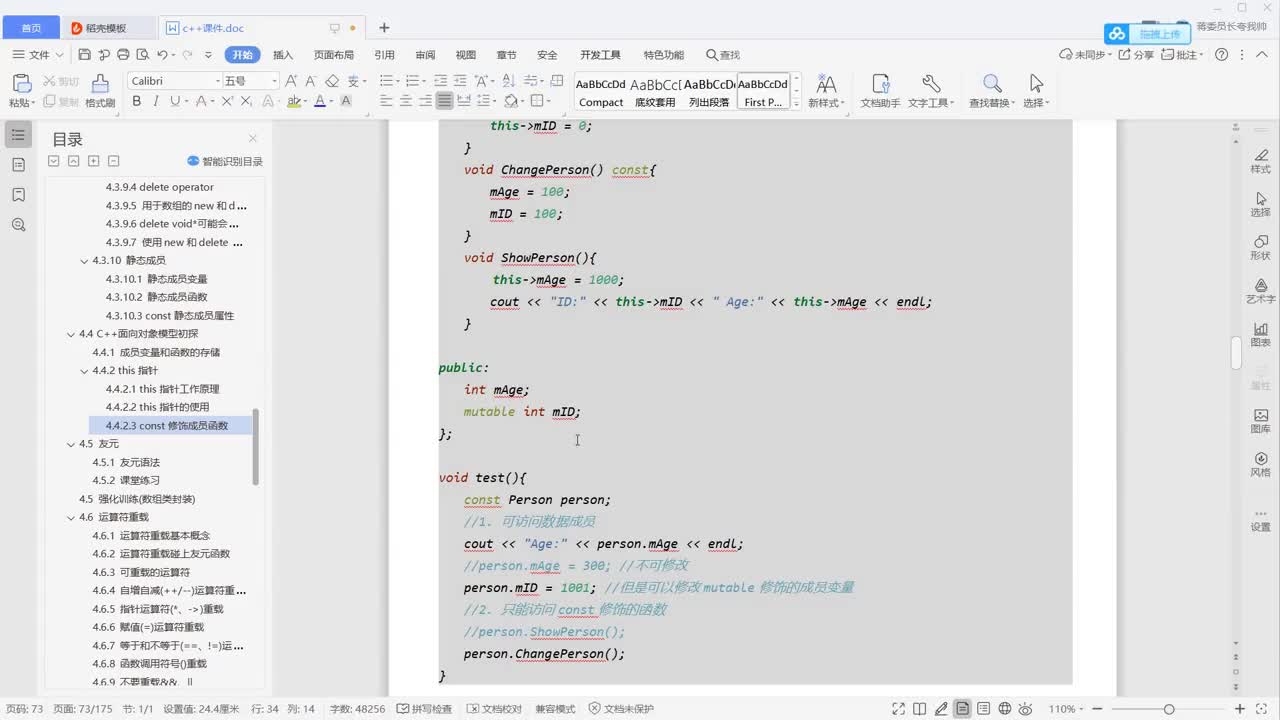
Task: Toggle Bold formatting
Action: click(x=137, y=101)
